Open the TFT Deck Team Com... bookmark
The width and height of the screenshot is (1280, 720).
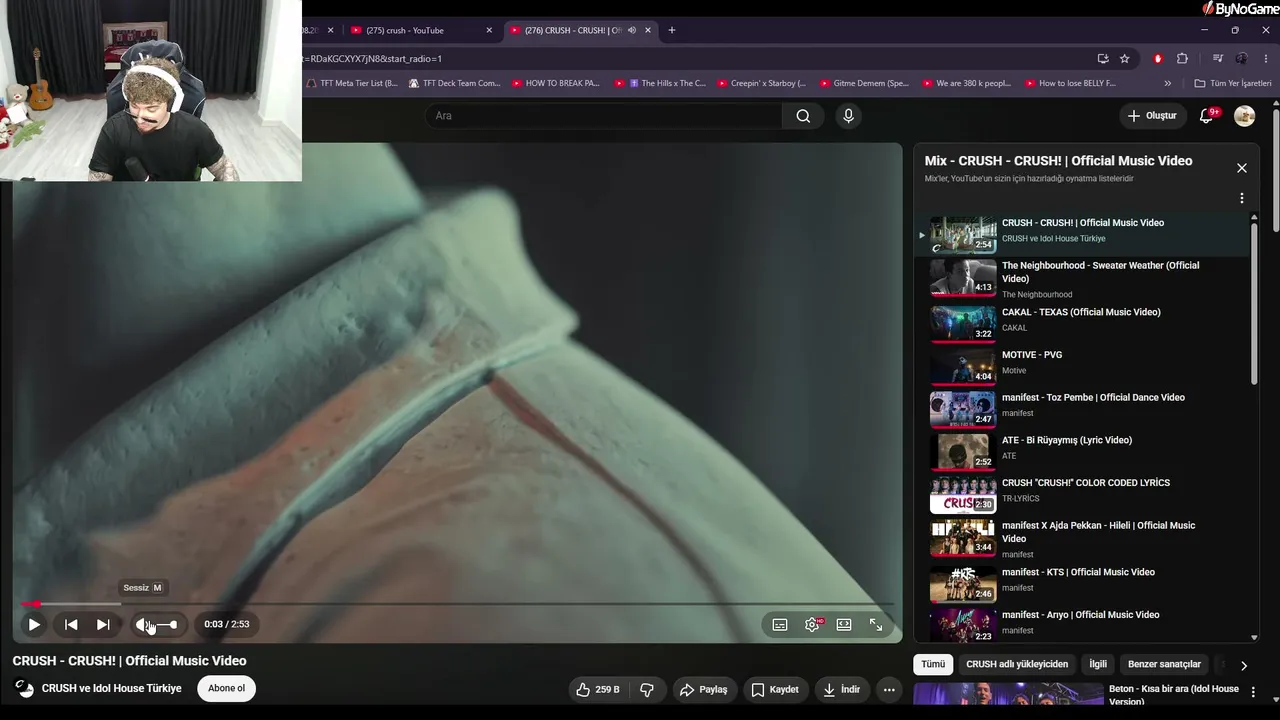(x=454, y=83)
